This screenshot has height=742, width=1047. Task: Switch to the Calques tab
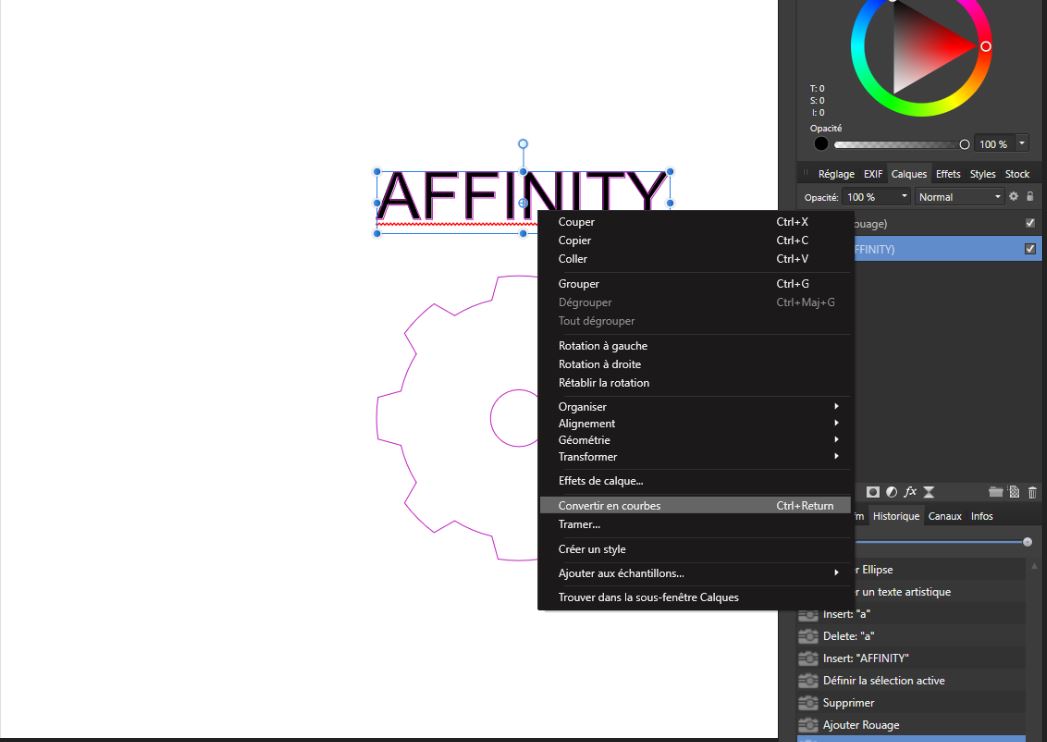coord(909,174)
